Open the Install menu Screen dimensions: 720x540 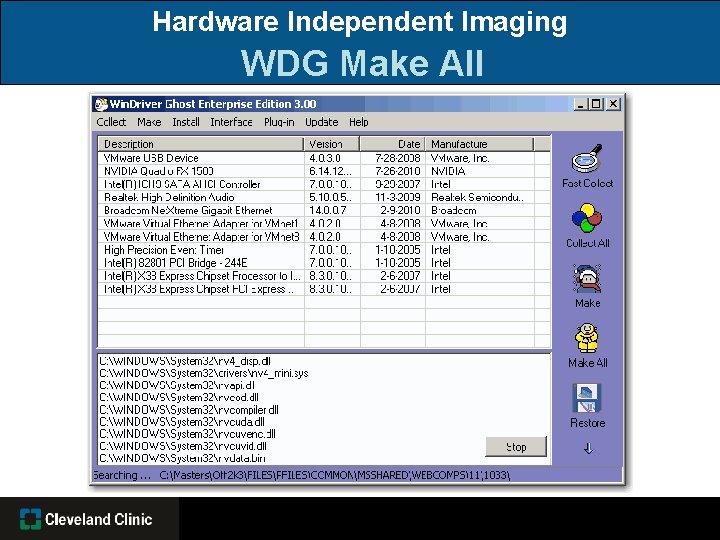[x=186, y=122]
